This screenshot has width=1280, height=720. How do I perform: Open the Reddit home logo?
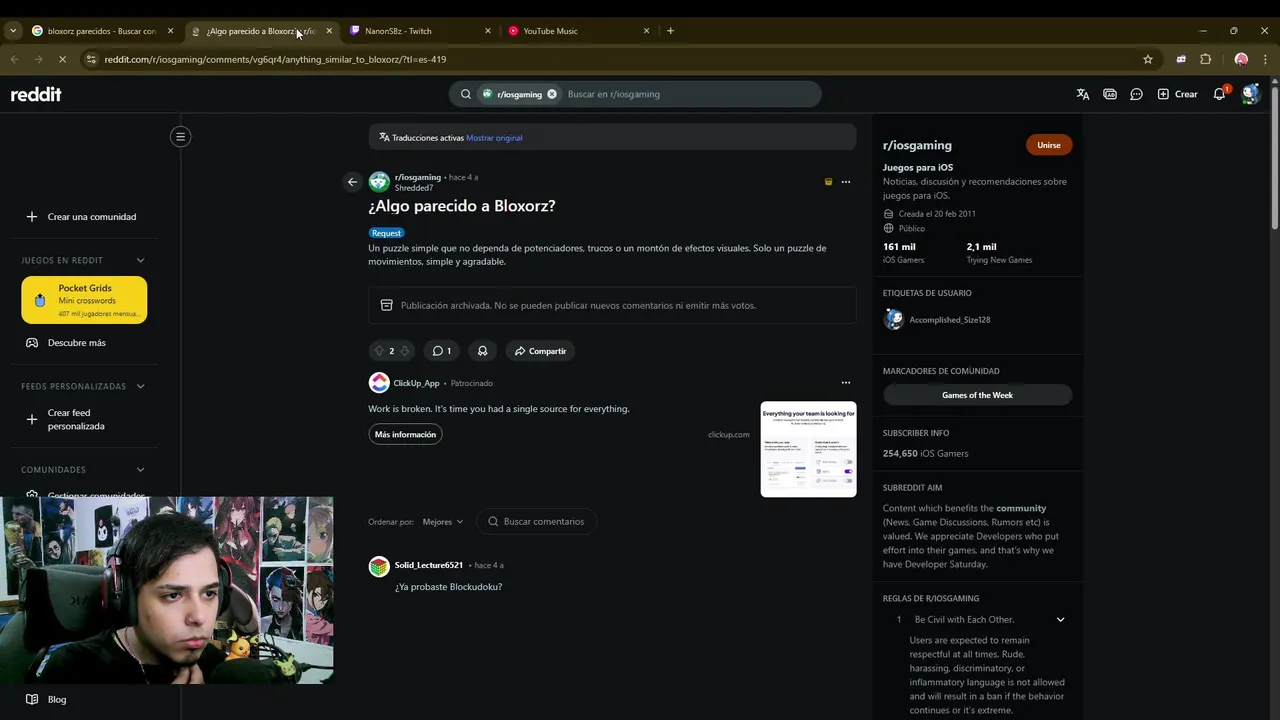pos(36,94)
